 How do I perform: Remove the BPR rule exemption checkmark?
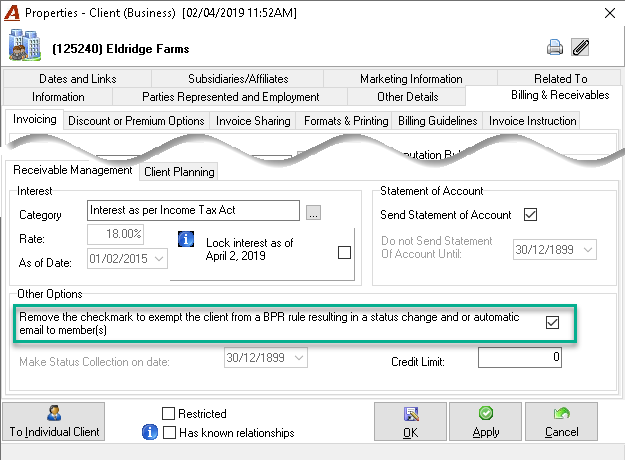(552, 322)
